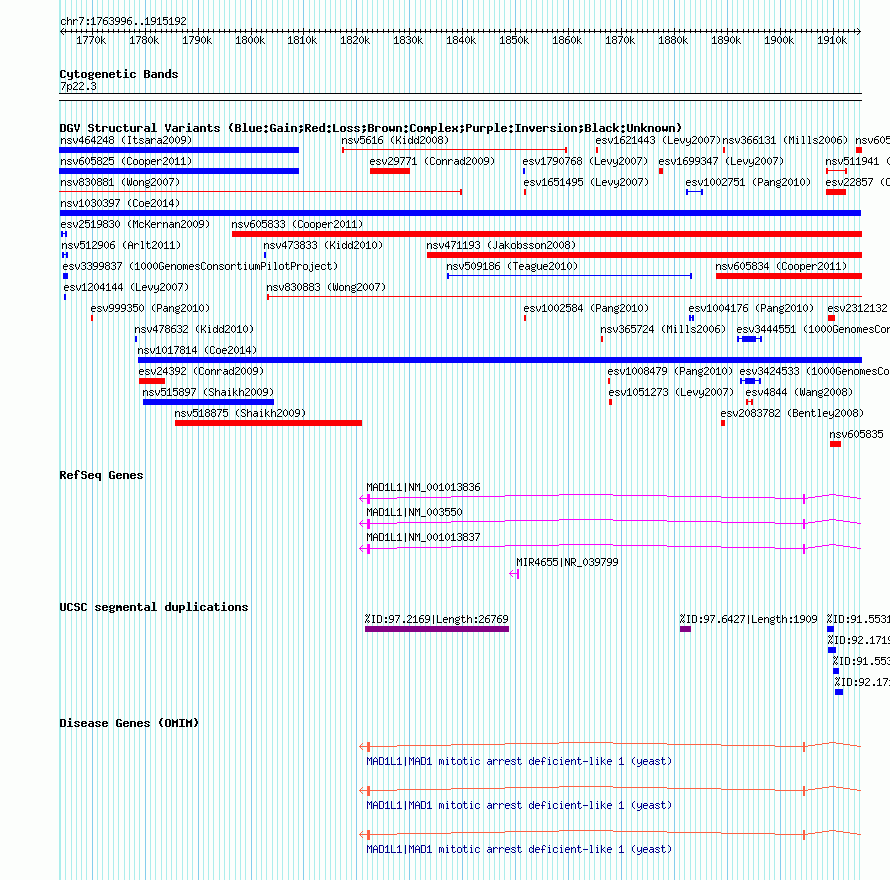The image size is (890, 880).
Task: Click nsv509186 (Teague2010) label
Action: [512, 266]
